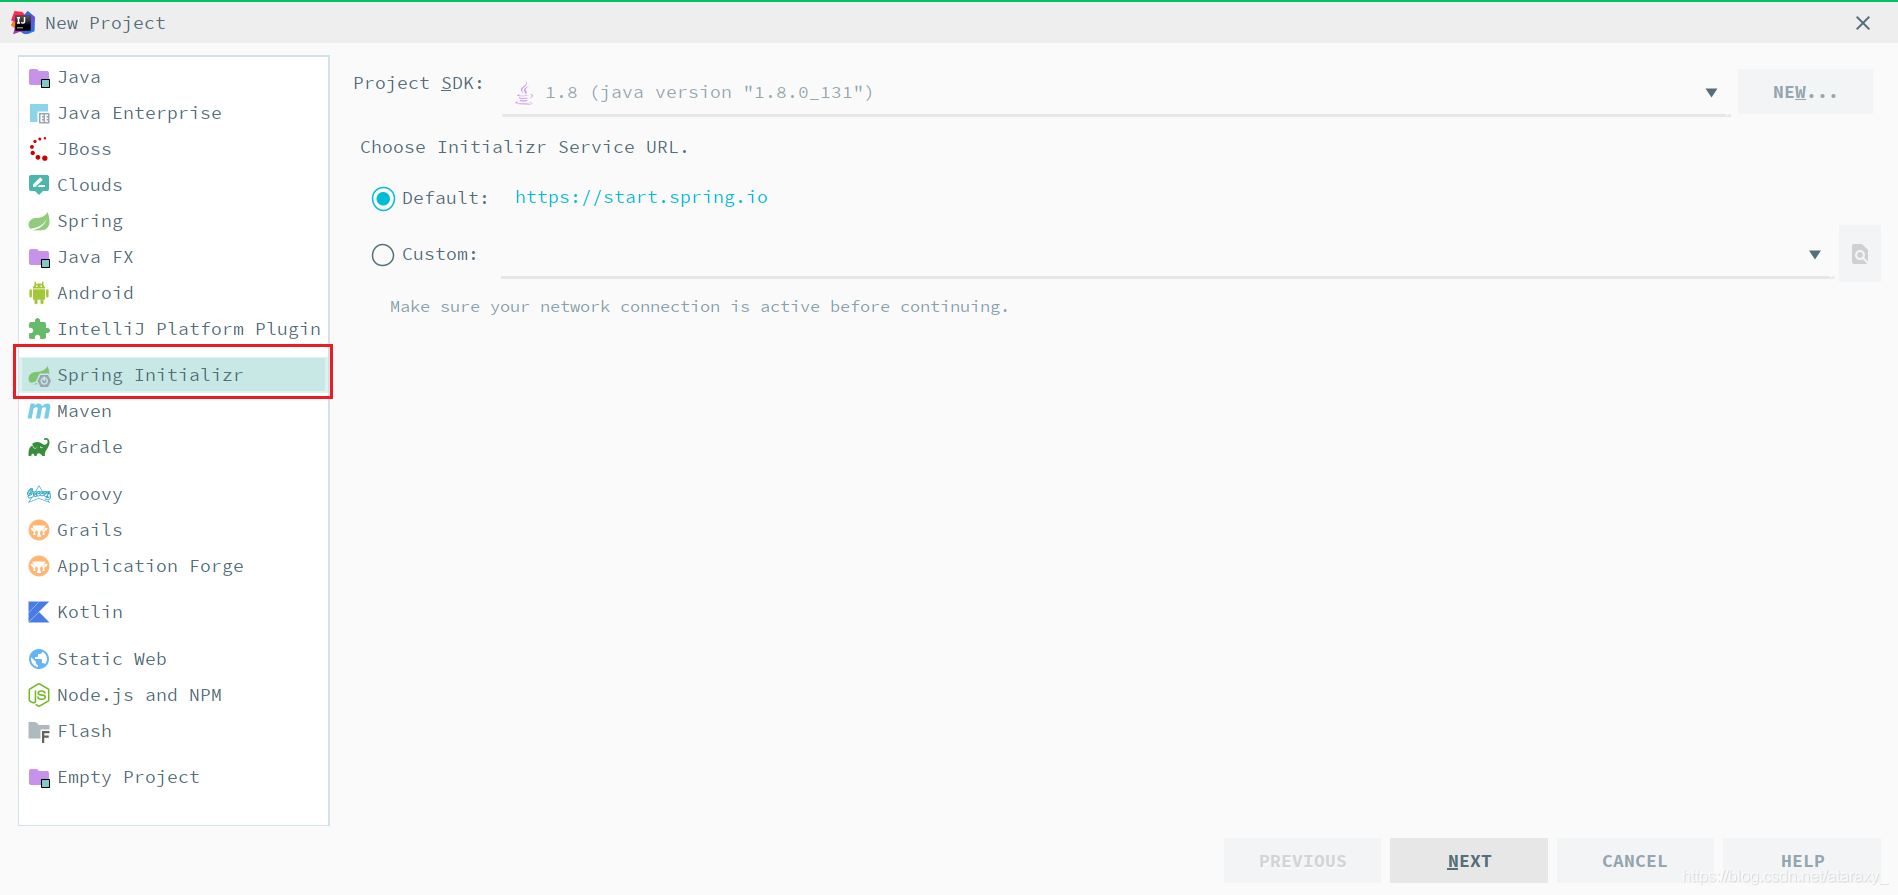Pick Empty Project from the list

point(174,777)
